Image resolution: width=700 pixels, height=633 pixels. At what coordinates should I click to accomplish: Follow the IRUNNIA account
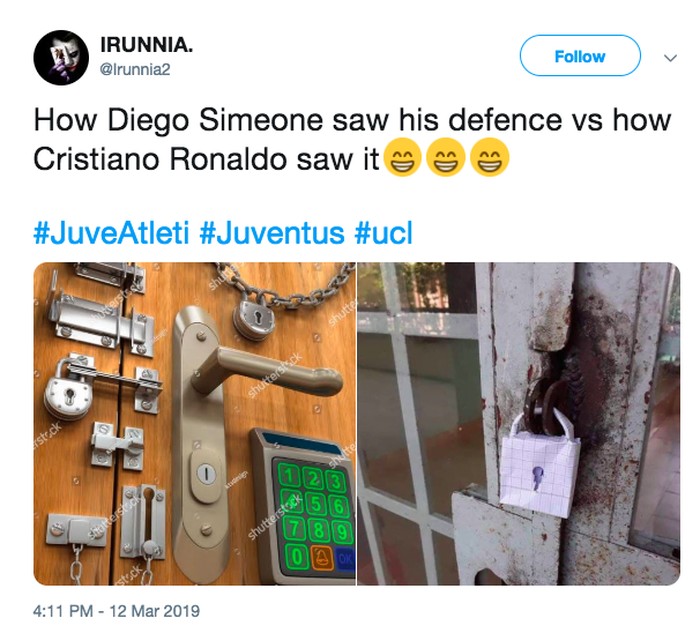tap(580, 55)
